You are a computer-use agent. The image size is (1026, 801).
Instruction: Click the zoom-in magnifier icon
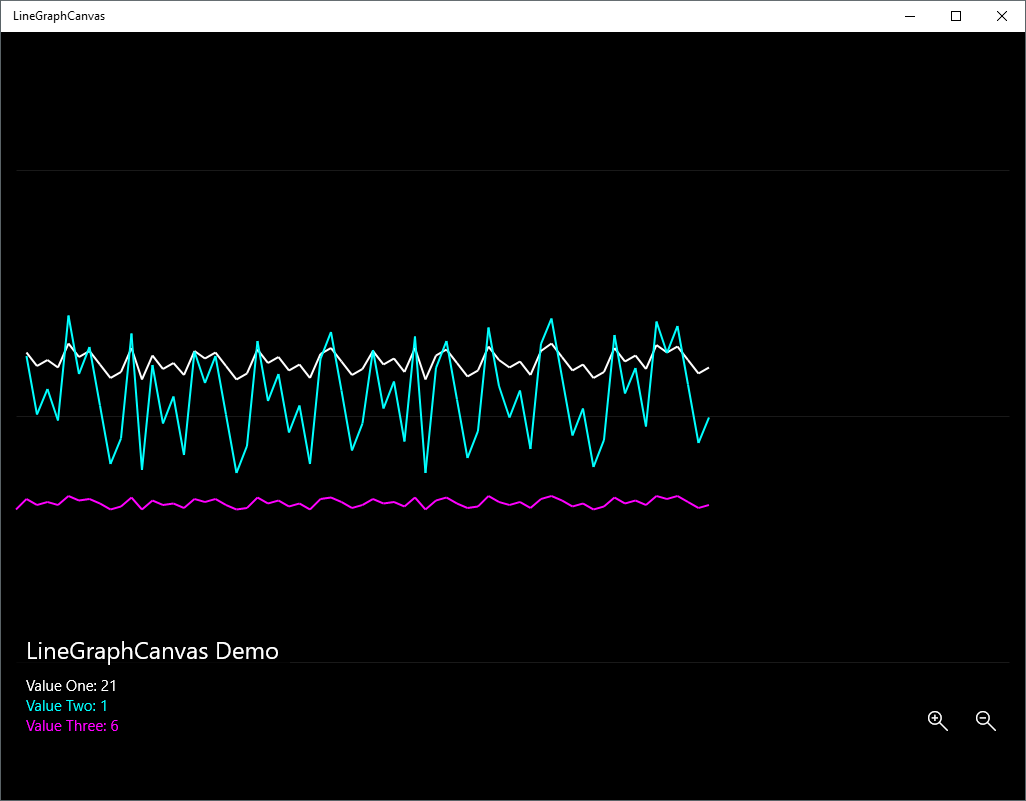point(937,720)
